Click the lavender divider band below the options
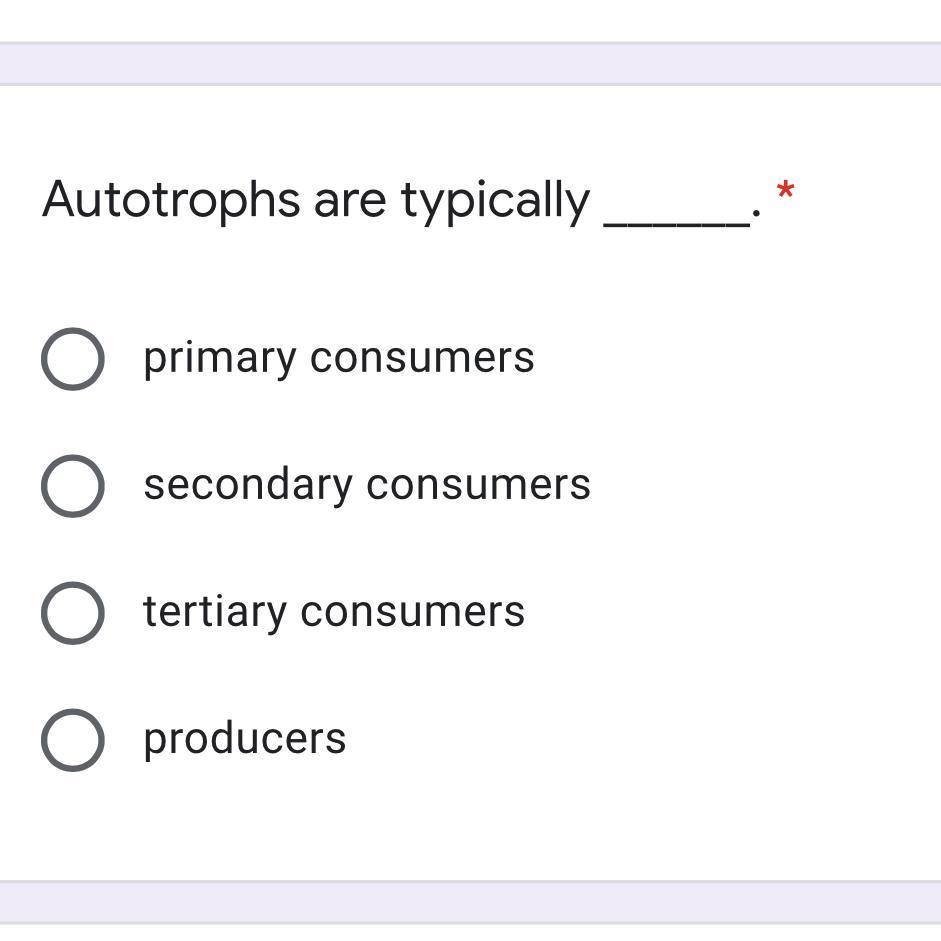Screen dimensions: 941x941 (x=470, y=902)
